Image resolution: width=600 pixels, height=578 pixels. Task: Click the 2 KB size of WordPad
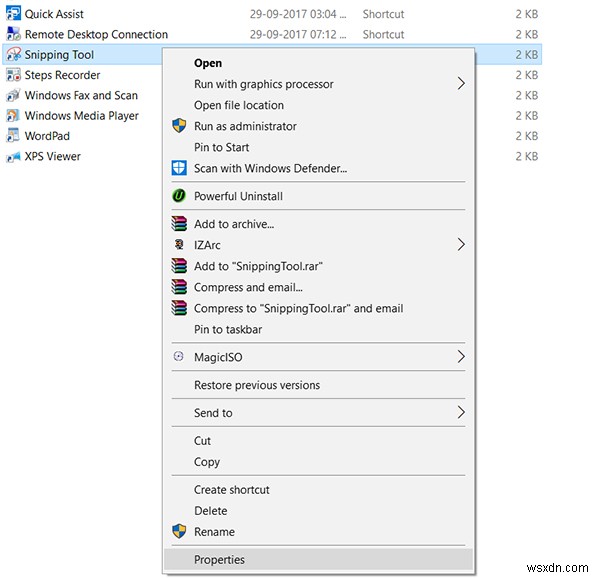tap(527, 136)
